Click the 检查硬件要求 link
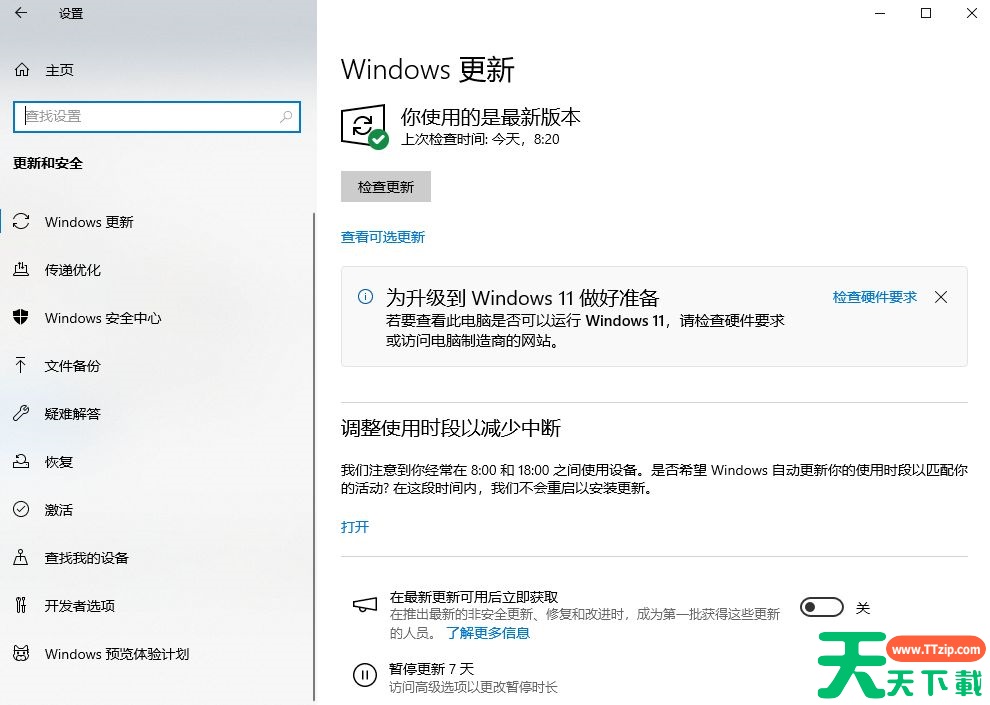This screenshot has width=990, height=705. point(874,297)
